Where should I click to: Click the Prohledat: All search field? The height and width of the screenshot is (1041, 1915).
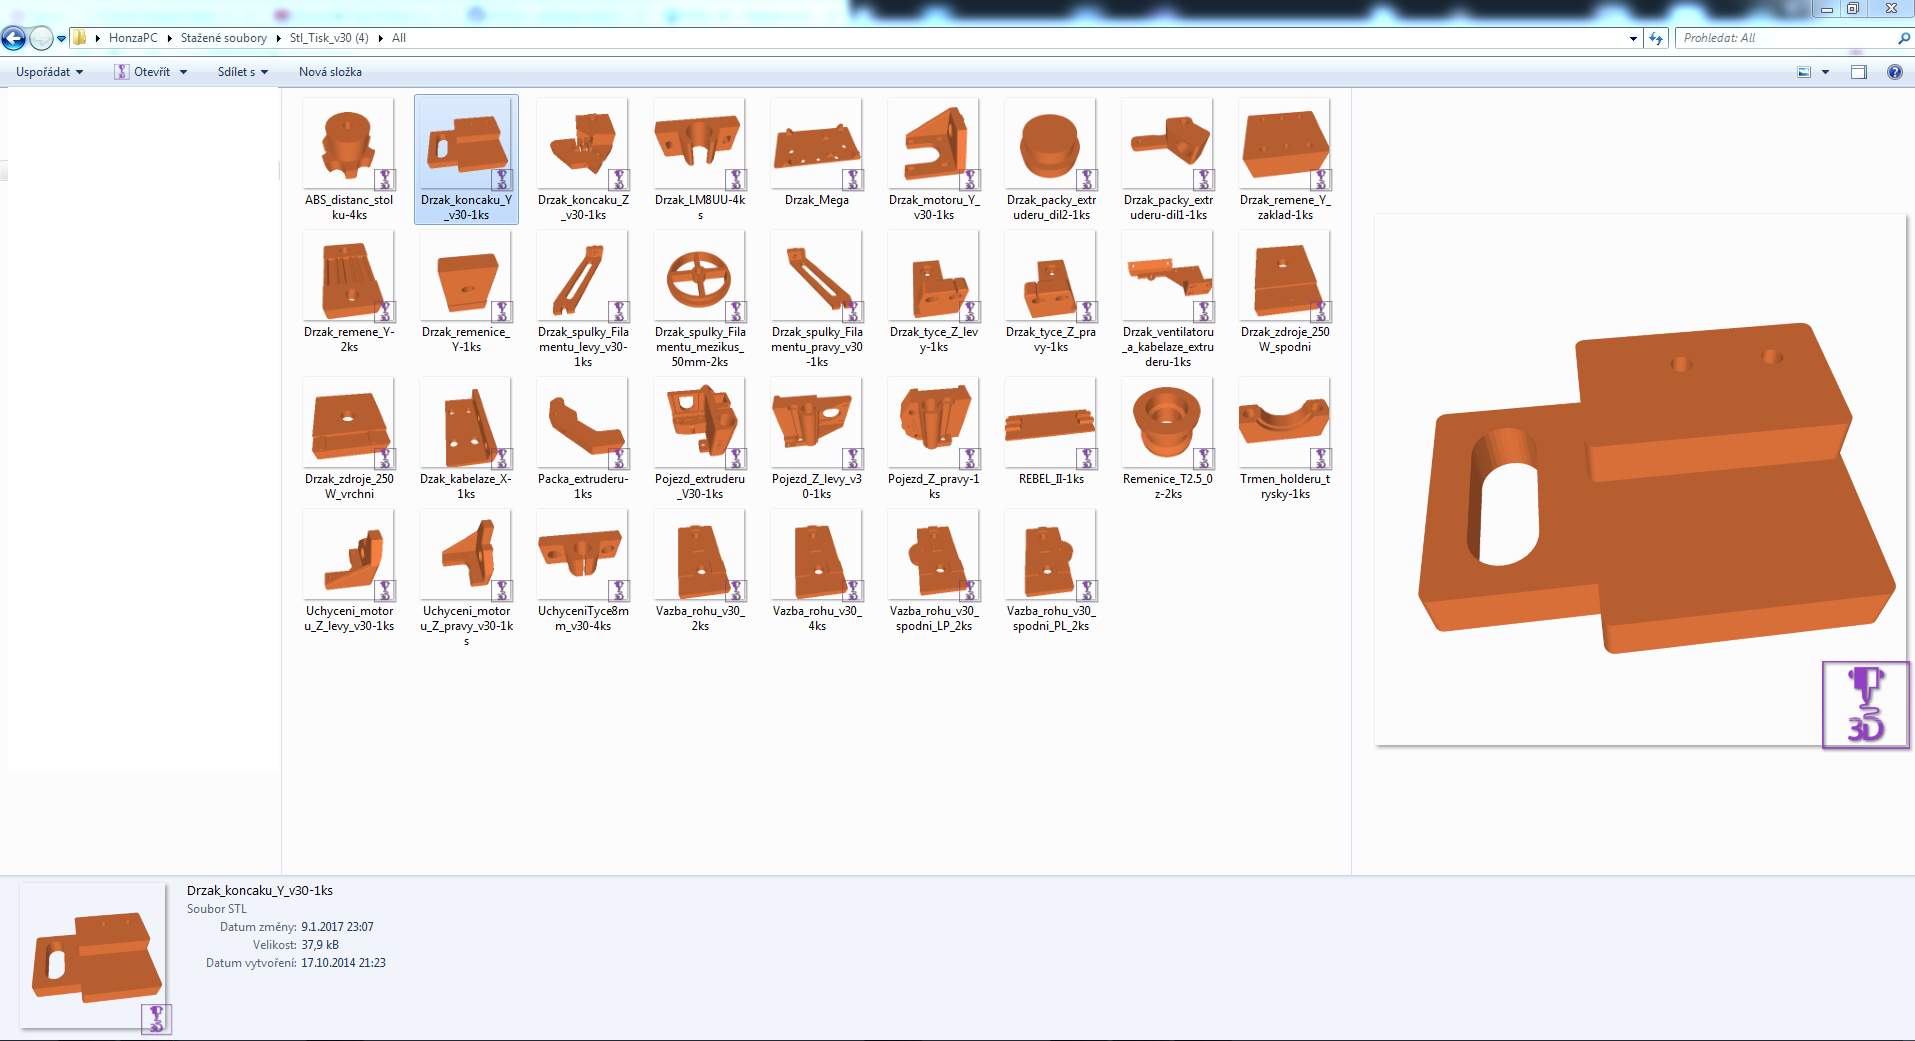[1785, 38]
